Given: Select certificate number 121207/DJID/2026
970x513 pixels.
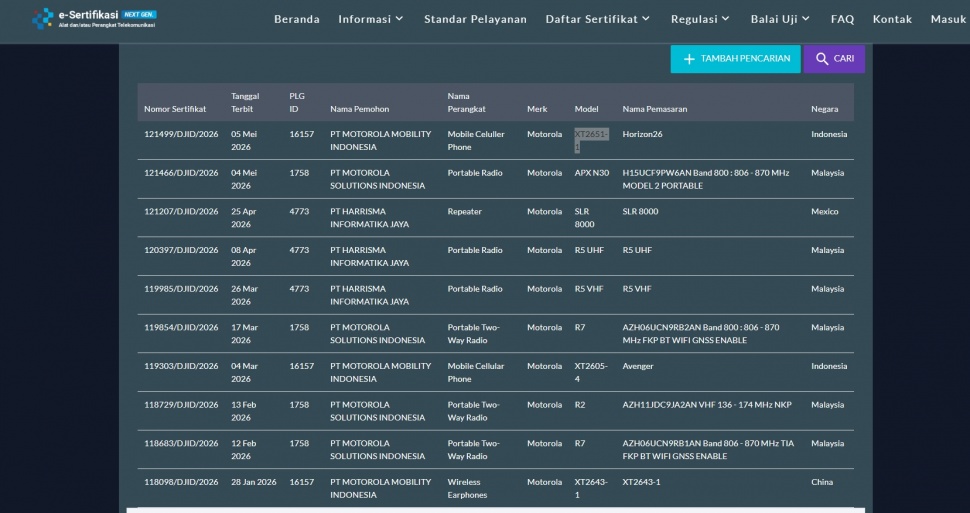Looking at the screenshot, I should (181, 212).
